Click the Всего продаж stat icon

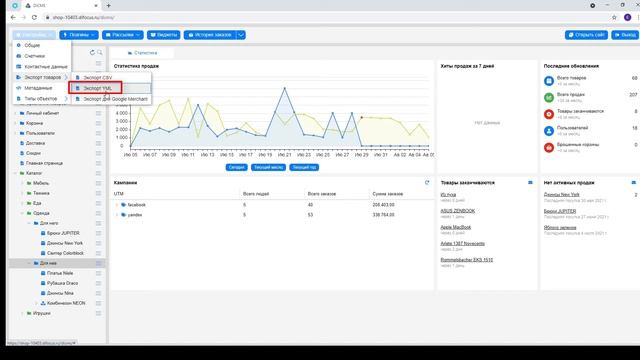(549, 98)
